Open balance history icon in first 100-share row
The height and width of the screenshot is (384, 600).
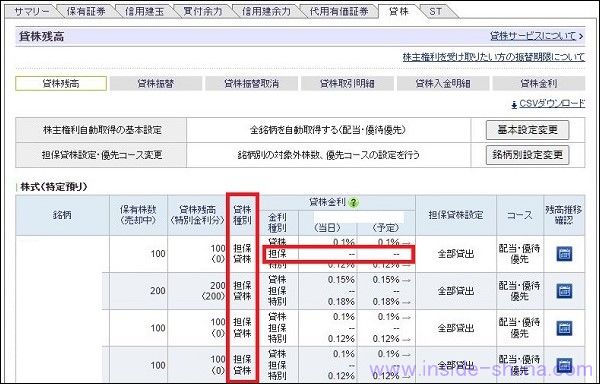pos(564,254)
